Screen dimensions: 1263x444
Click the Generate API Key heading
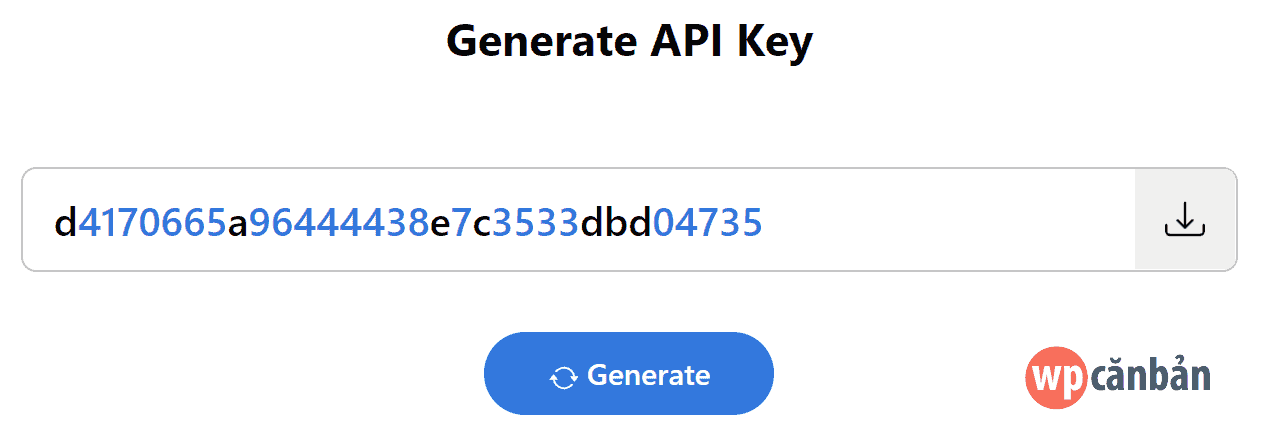(630, 42)
